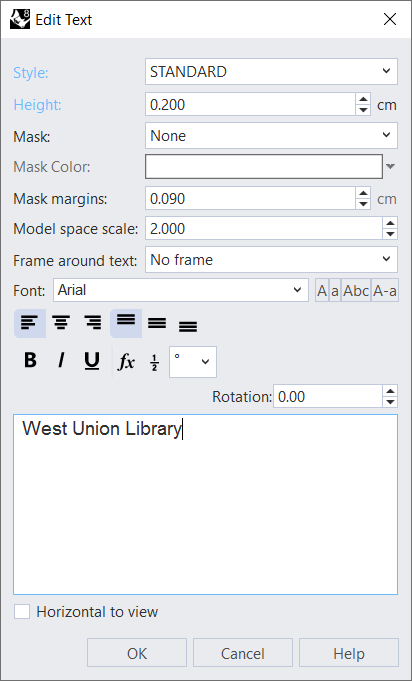Image resolution: width=412 pixels, height=681 pixels.
Task: Set vertical alignment to bottom
Action: (x=188, y=323)
